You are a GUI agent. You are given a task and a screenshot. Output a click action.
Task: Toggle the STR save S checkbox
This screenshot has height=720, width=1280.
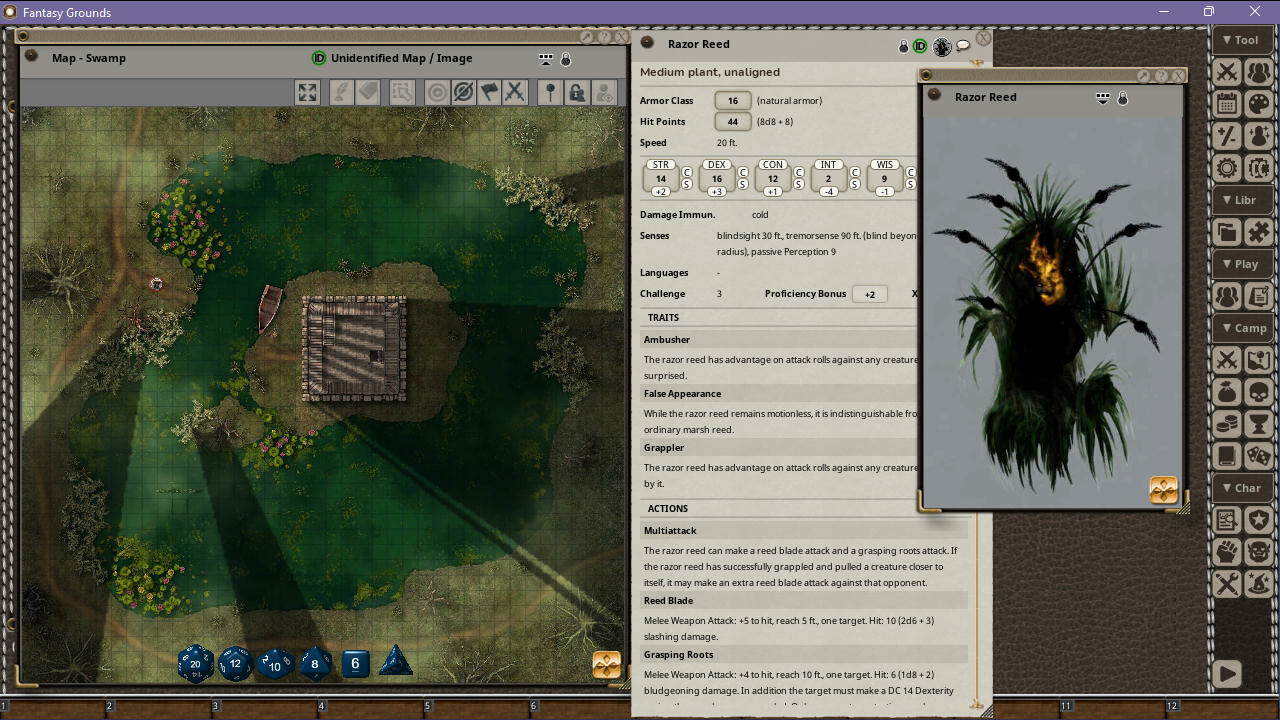click(687, 184)
